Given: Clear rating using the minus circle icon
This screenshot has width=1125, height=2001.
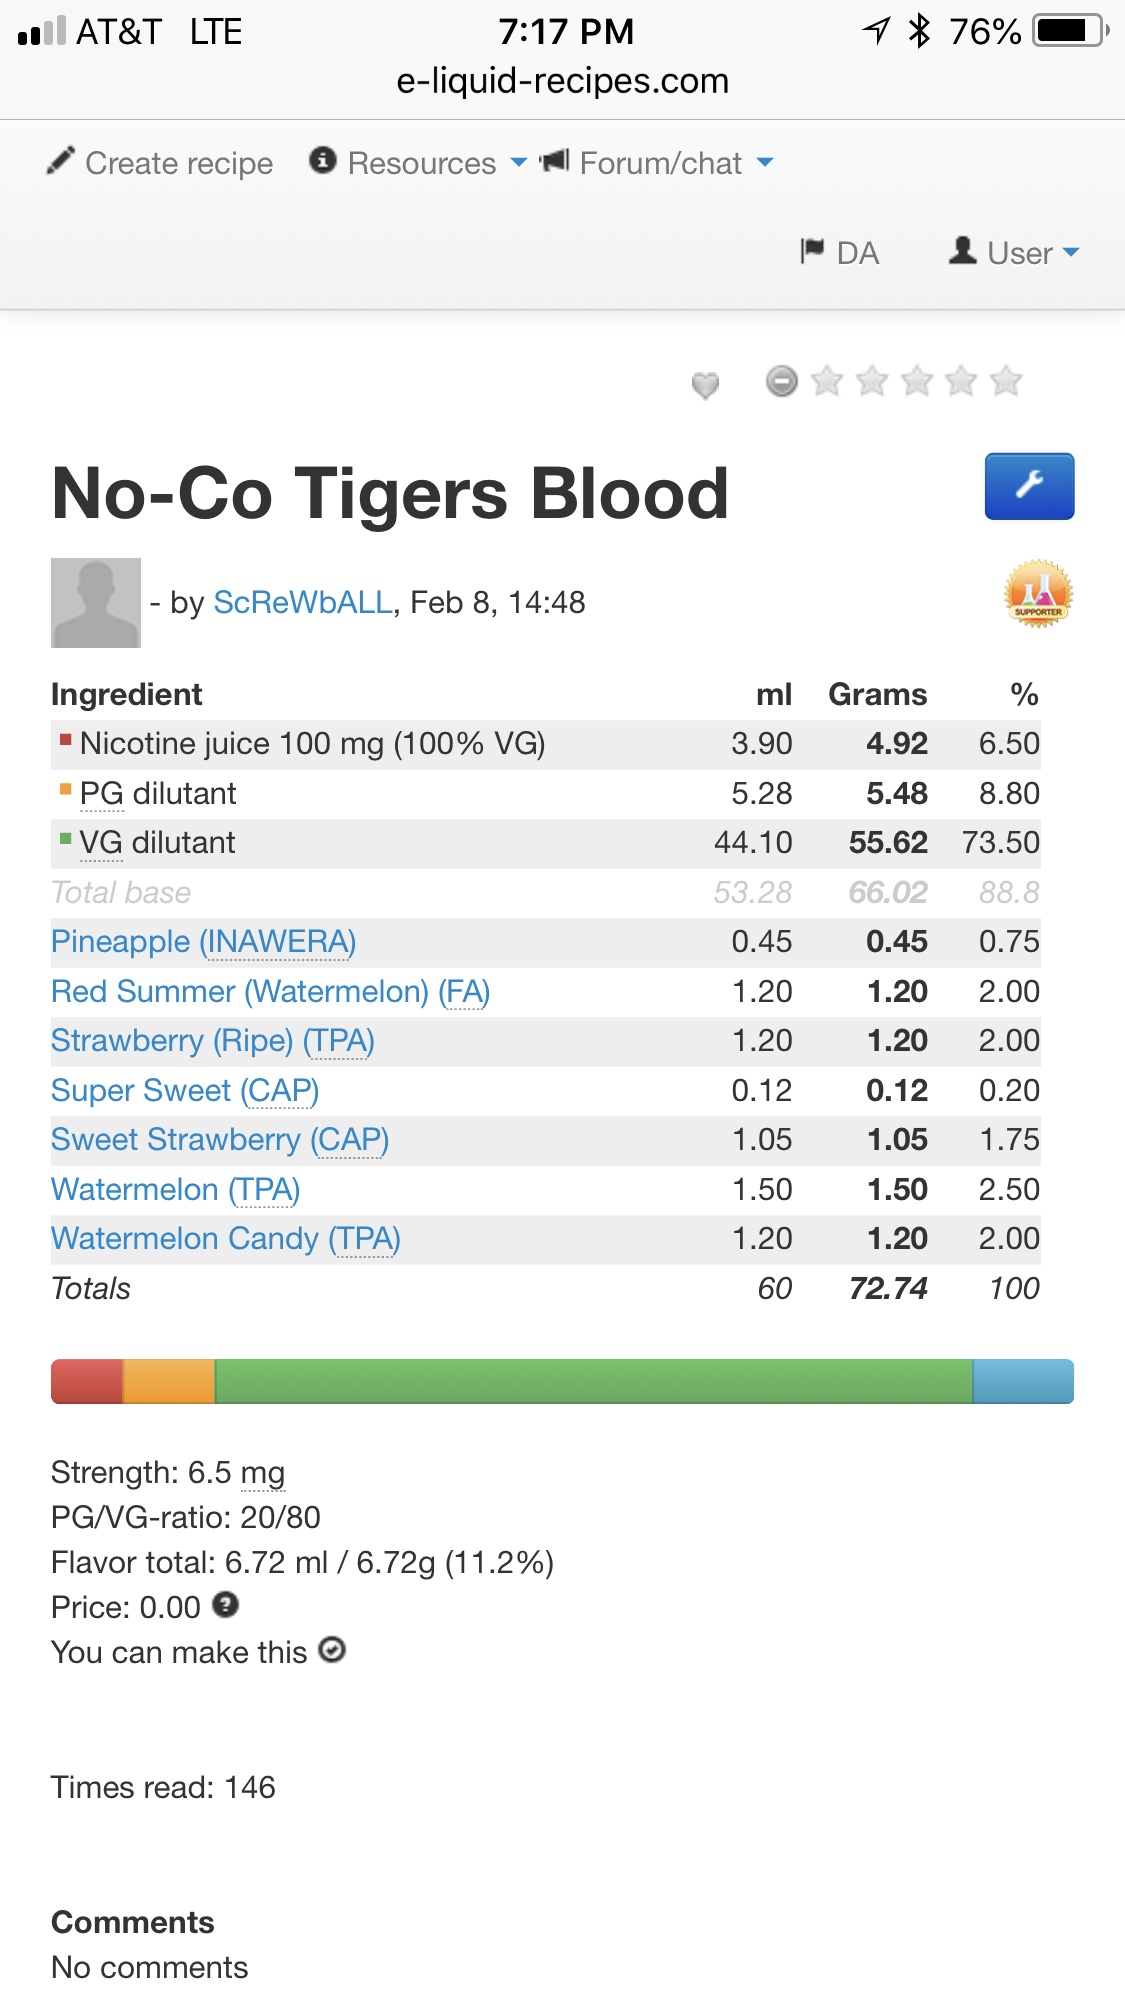Looking at the screenshot, I should pyautogui.click(x=782, y=381).
